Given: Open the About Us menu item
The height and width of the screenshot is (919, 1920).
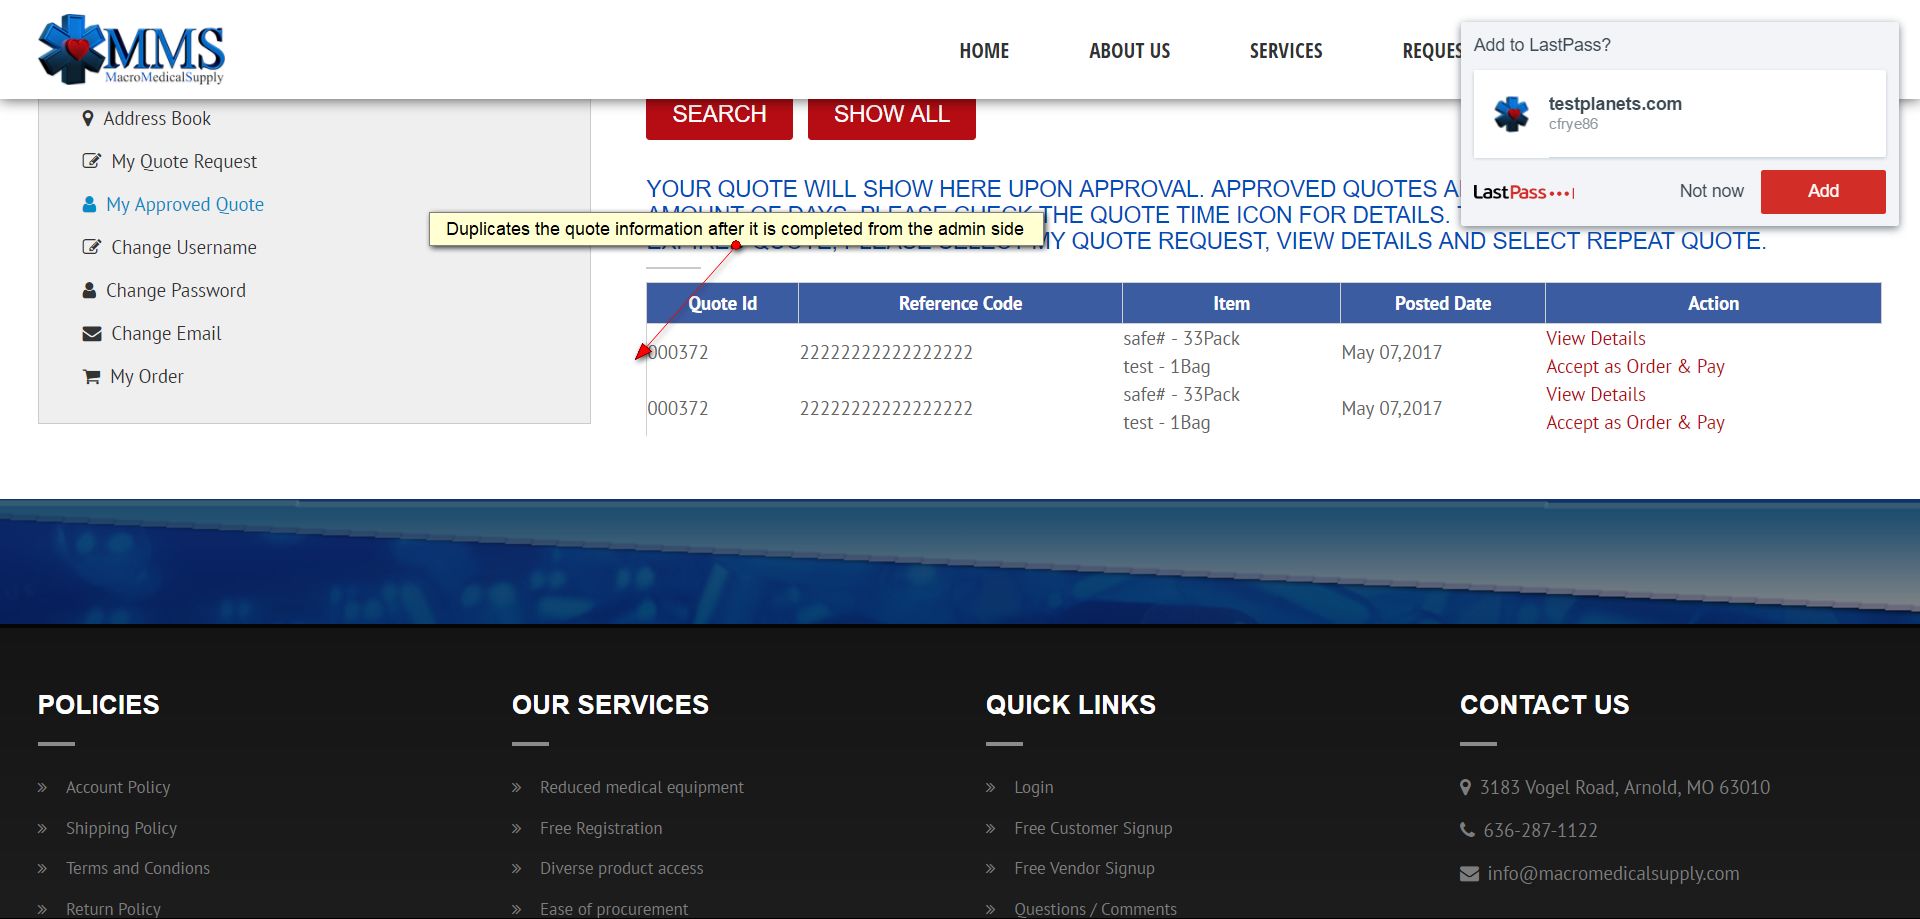Looking at the screenshot, I should (1129, 51).
